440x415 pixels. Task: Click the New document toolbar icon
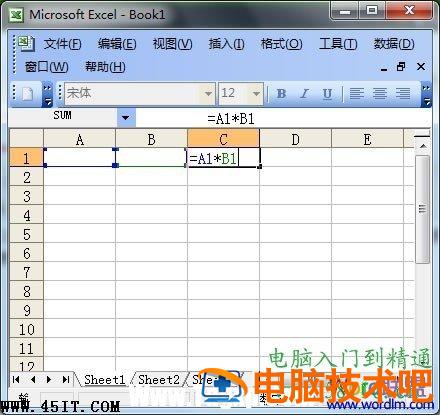(x=27, y=94)
